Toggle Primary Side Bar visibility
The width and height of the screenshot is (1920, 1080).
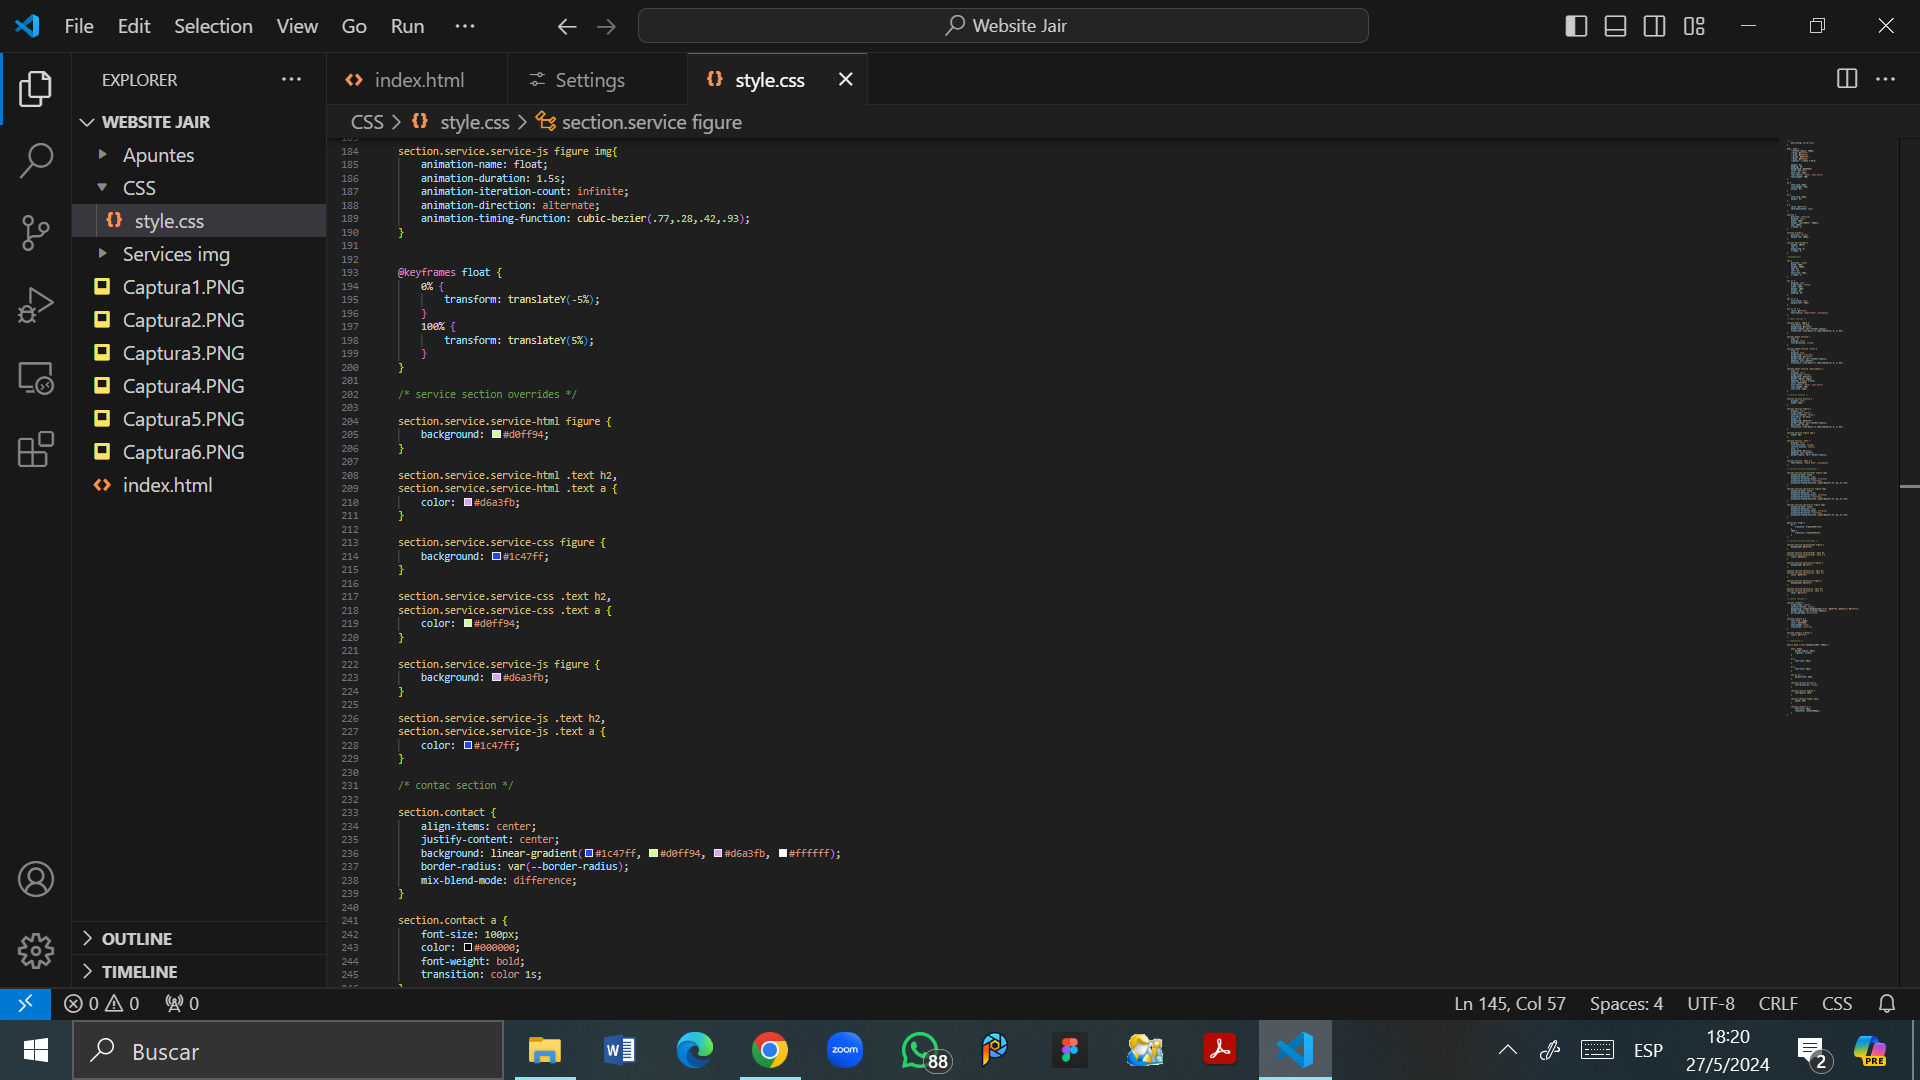1576,26
